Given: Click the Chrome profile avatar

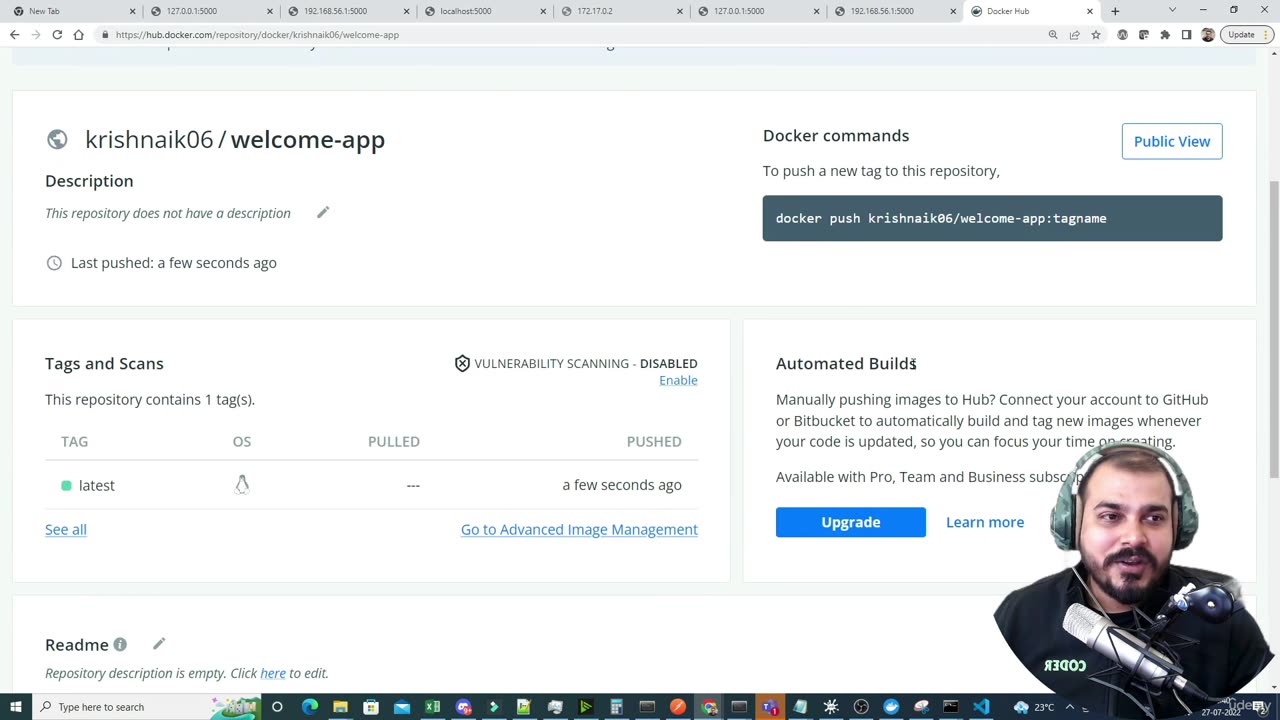Looking at the screenshot, I should click(1208, 34).
